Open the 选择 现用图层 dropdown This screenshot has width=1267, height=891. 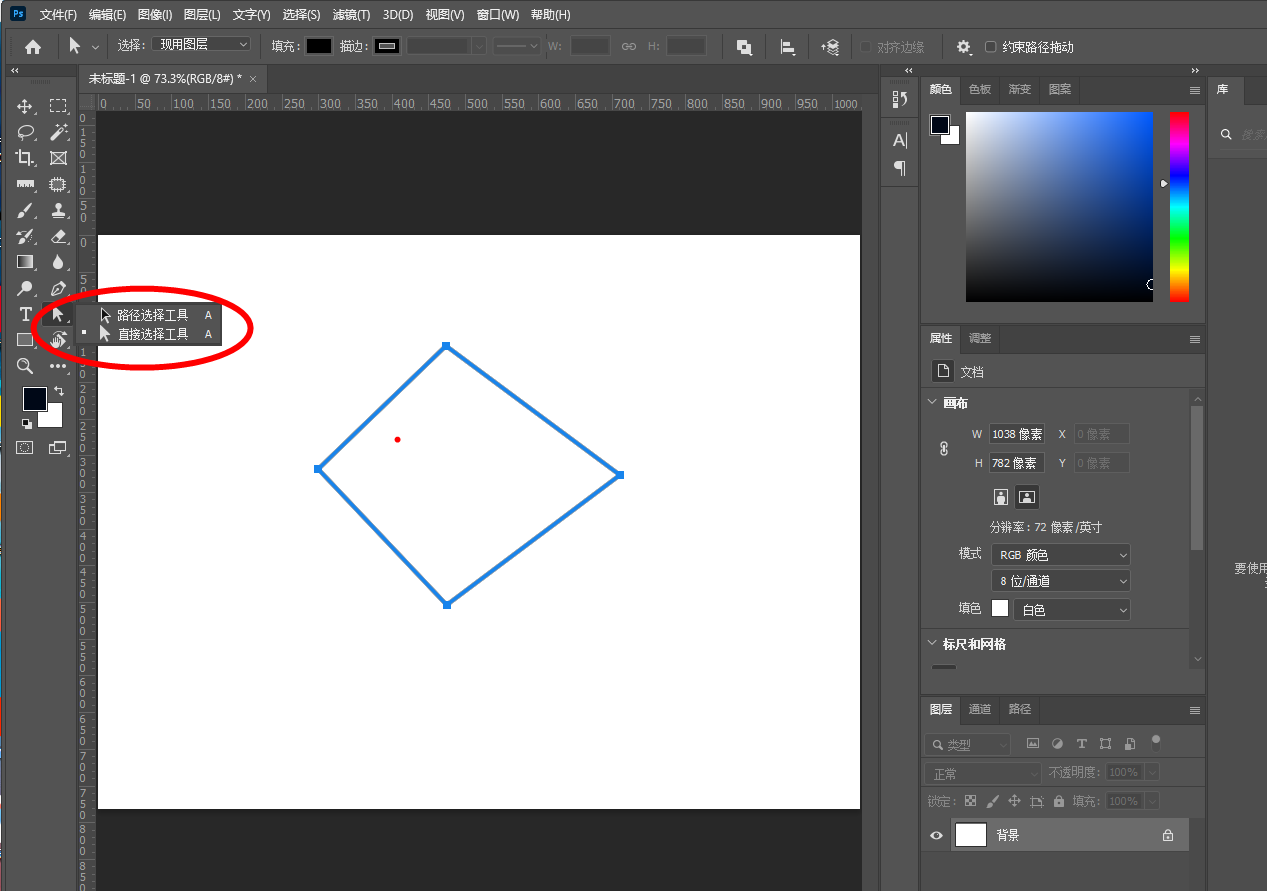tap(201, 45)
